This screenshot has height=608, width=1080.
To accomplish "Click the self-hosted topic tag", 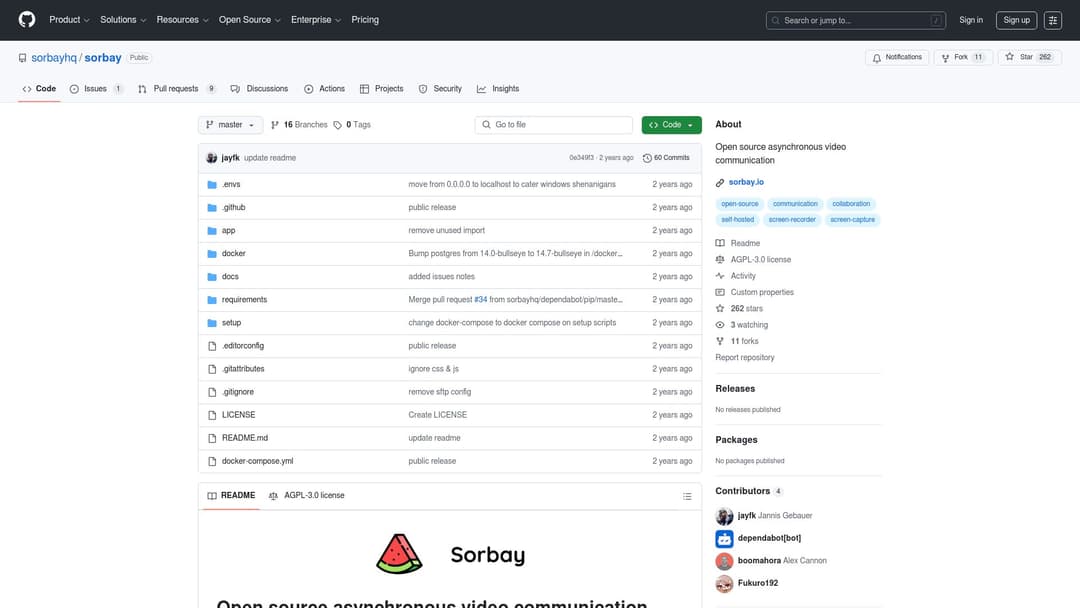I will click(738, 220).
